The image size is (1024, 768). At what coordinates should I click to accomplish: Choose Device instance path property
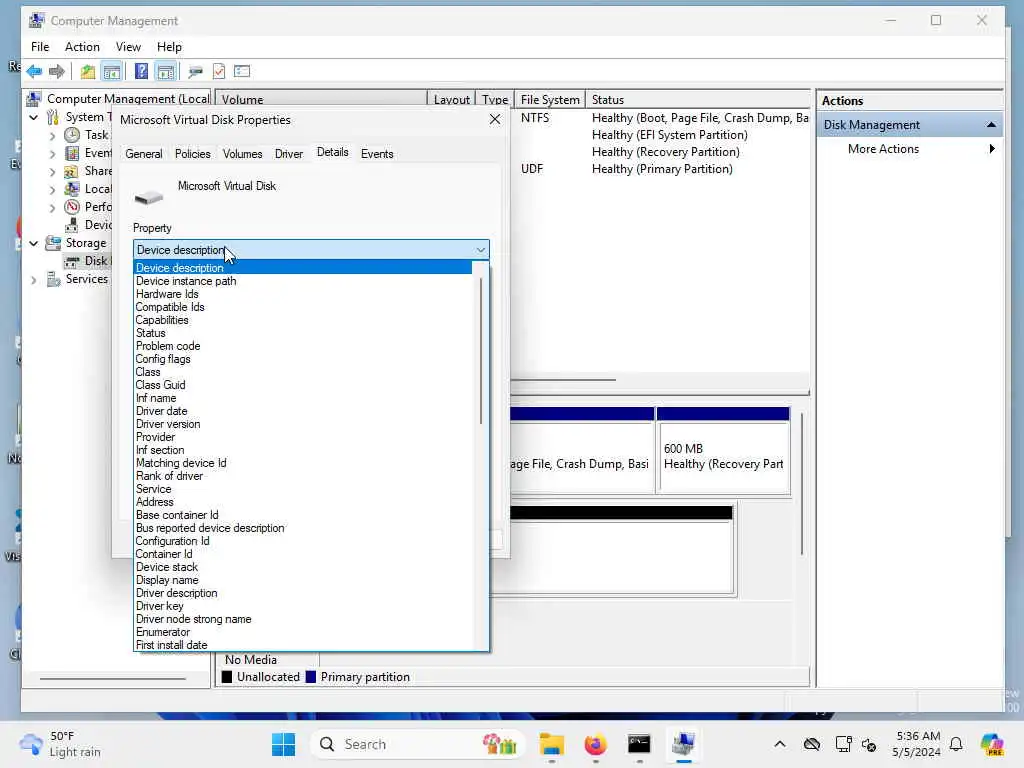186,281
